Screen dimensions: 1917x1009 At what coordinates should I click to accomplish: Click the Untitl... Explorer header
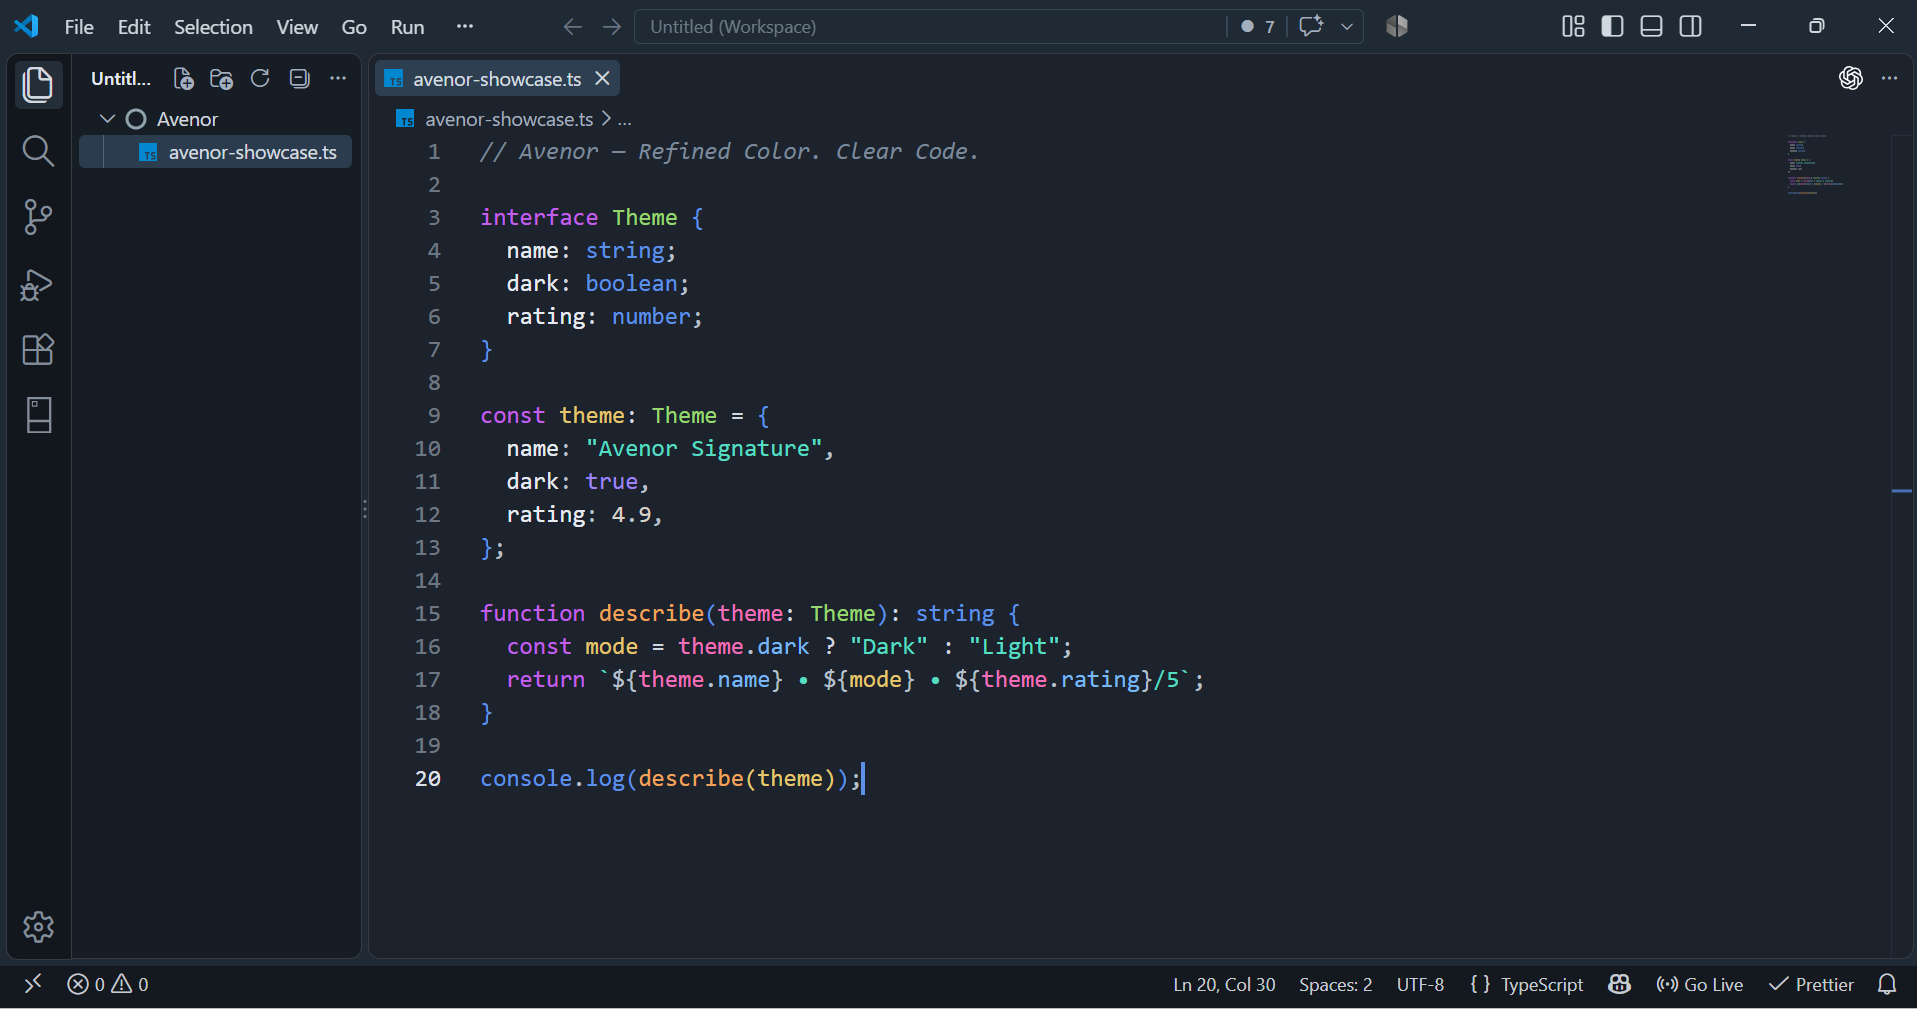(121, 79)
